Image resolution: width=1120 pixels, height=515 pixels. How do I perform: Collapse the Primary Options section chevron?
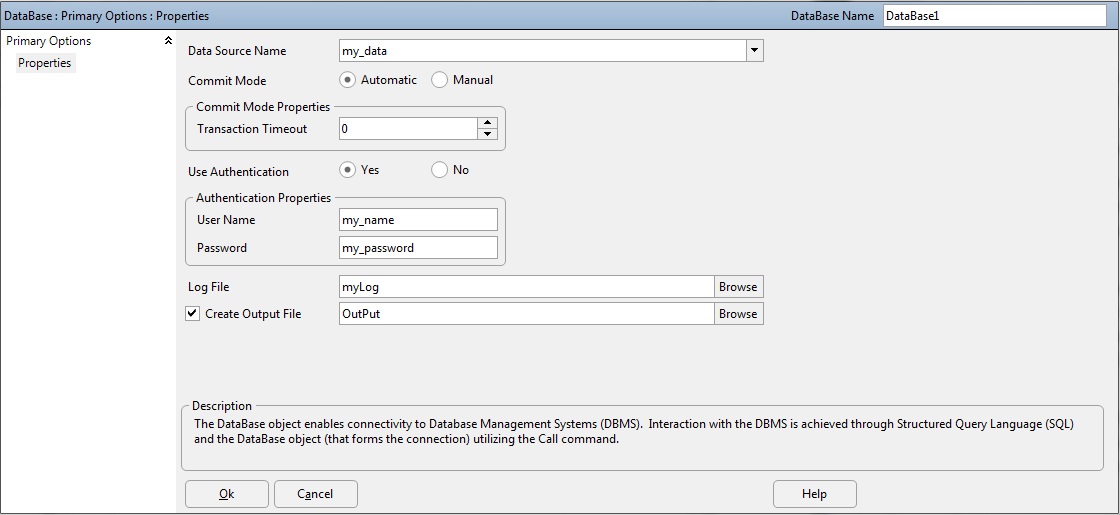click(x=169, y=41)
